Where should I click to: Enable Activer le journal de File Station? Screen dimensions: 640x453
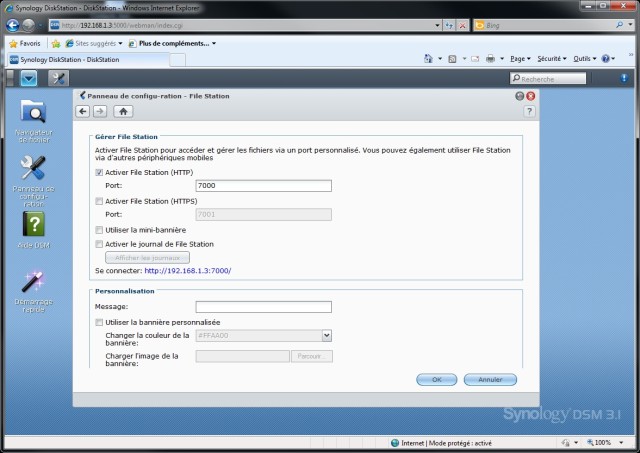[x=99, y=244]
